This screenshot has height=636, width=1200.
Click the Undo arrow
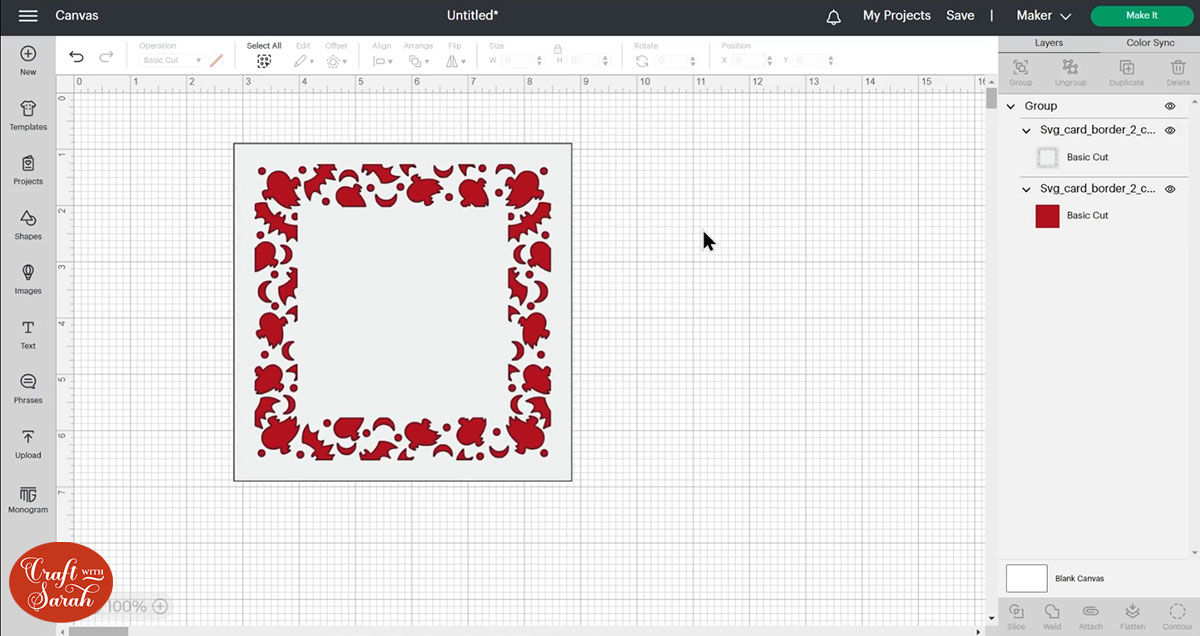(76, 57)
